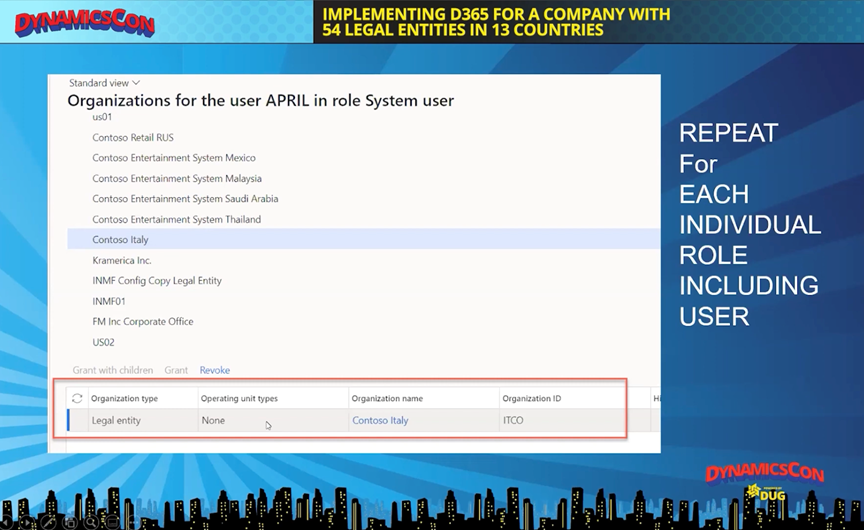Sort by Organization type column header
Viewport: 864px width, 530px height.
click(125, 398)
